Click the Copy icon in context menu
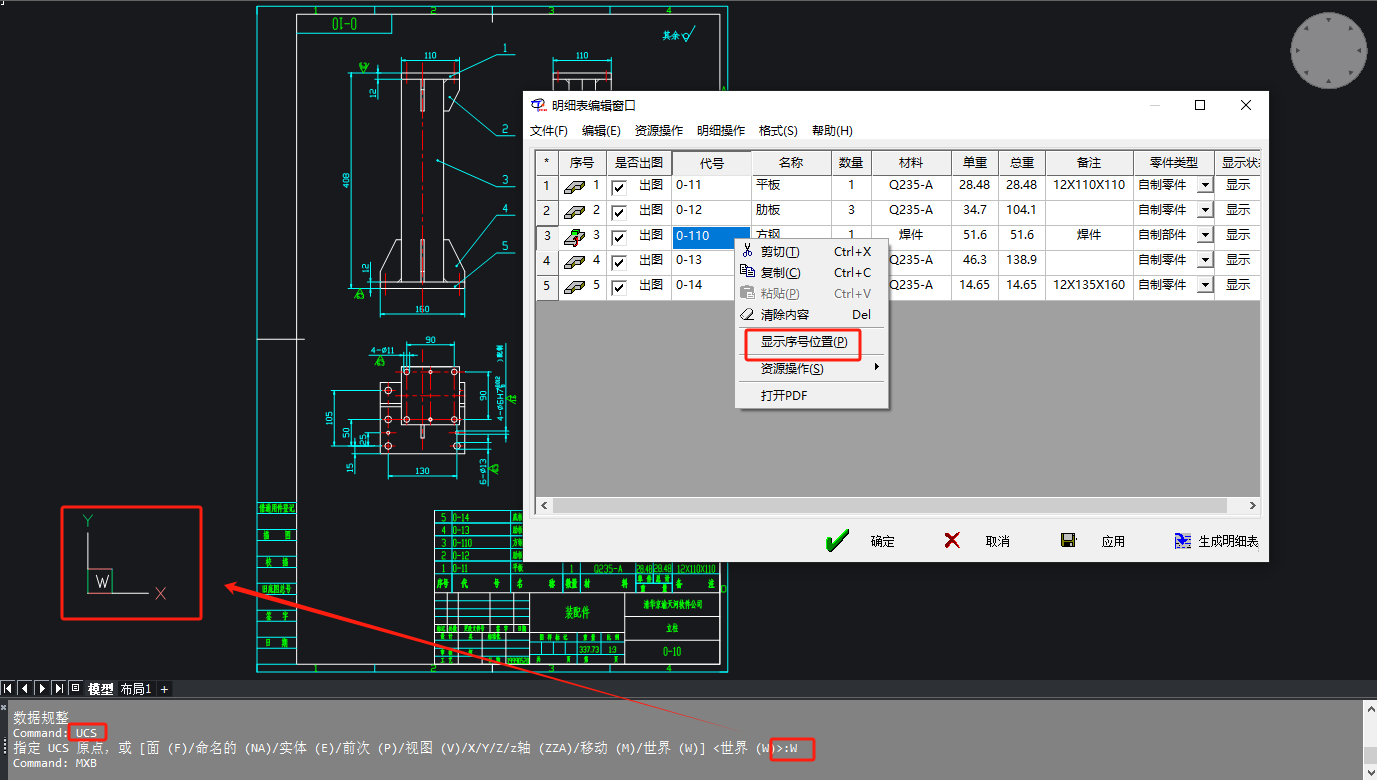The height and width of the screenshot is (780, 1377). click(746, 272)
